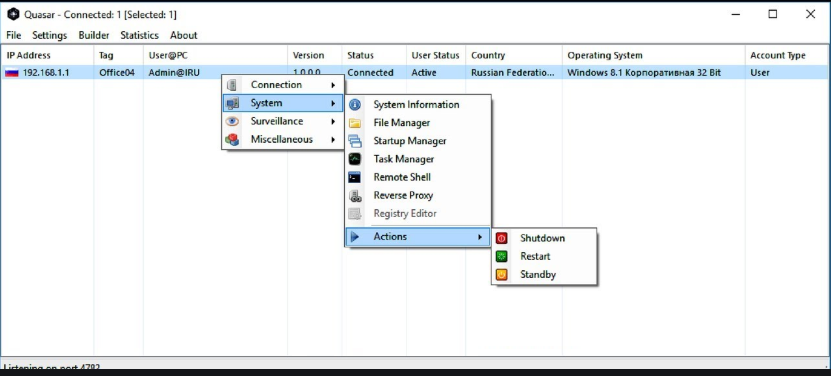
Task: Click the Windows 8.1 operating system cell
Action: [644, 73]
